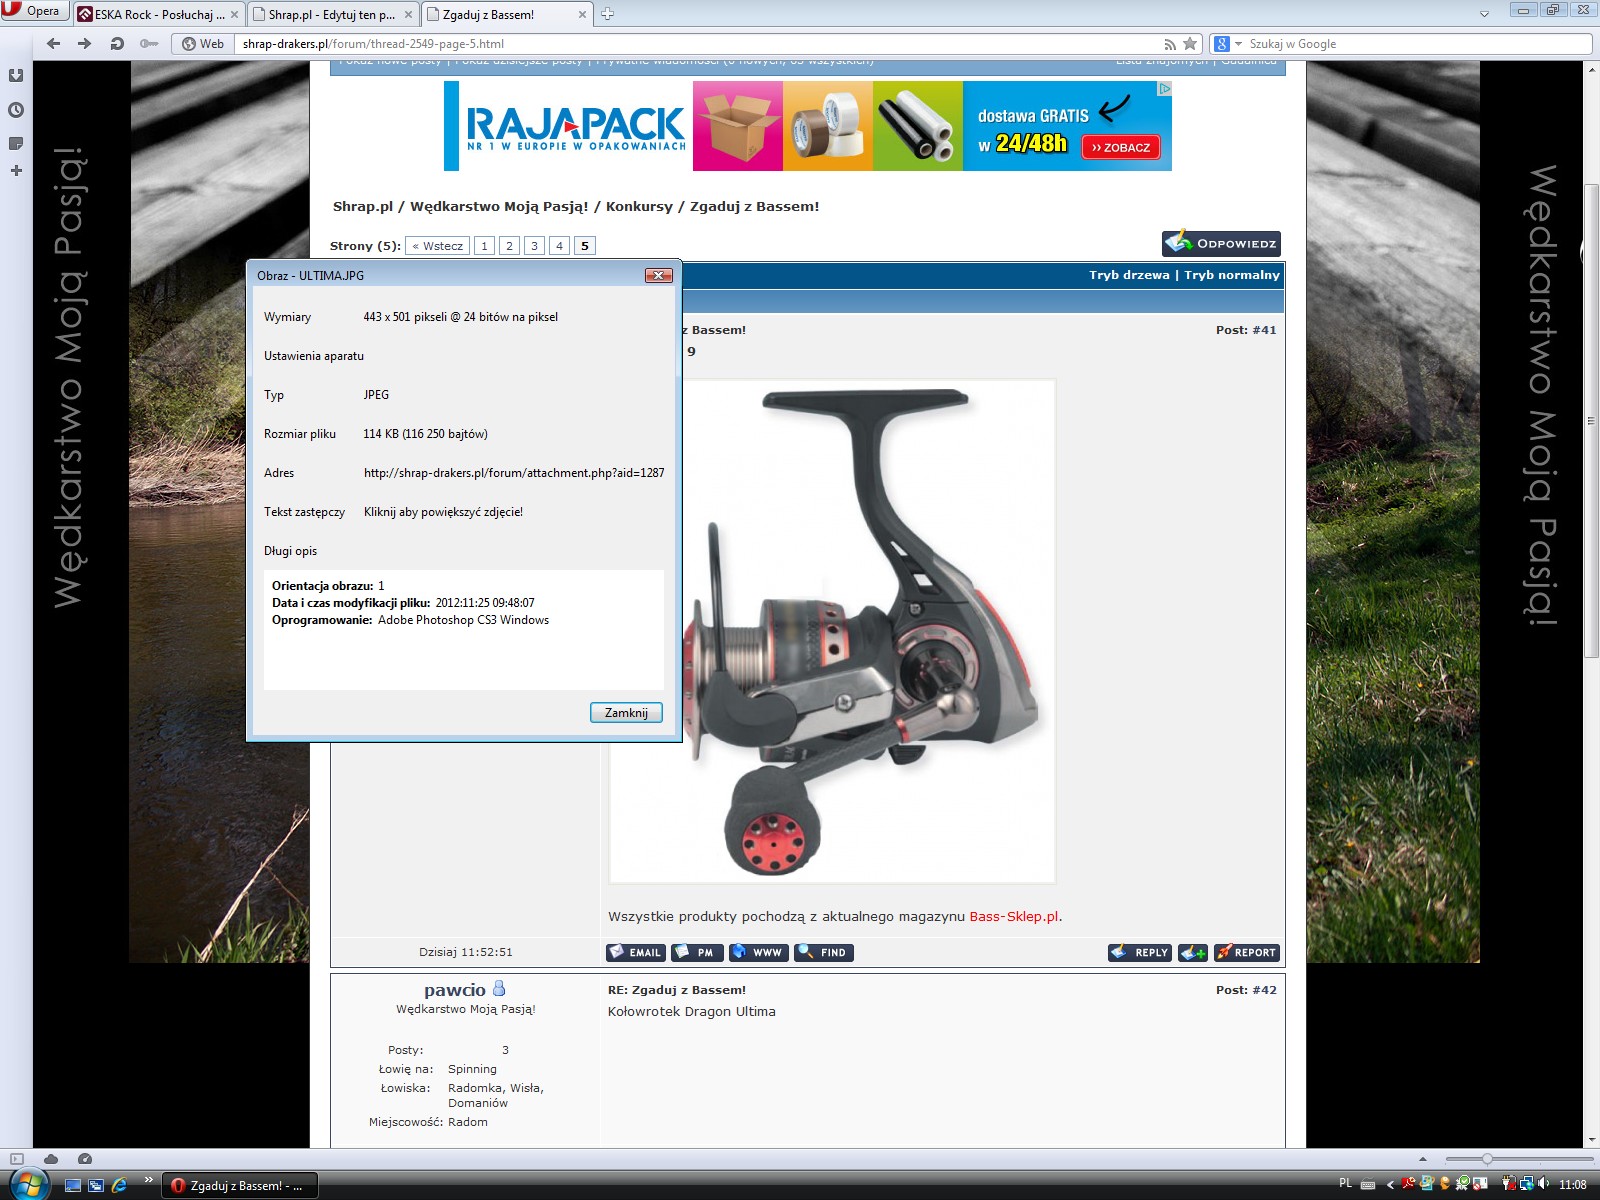Click the Opera Link cloud icon
Screen dimensions: 1600x1200
pos(51,1159)
